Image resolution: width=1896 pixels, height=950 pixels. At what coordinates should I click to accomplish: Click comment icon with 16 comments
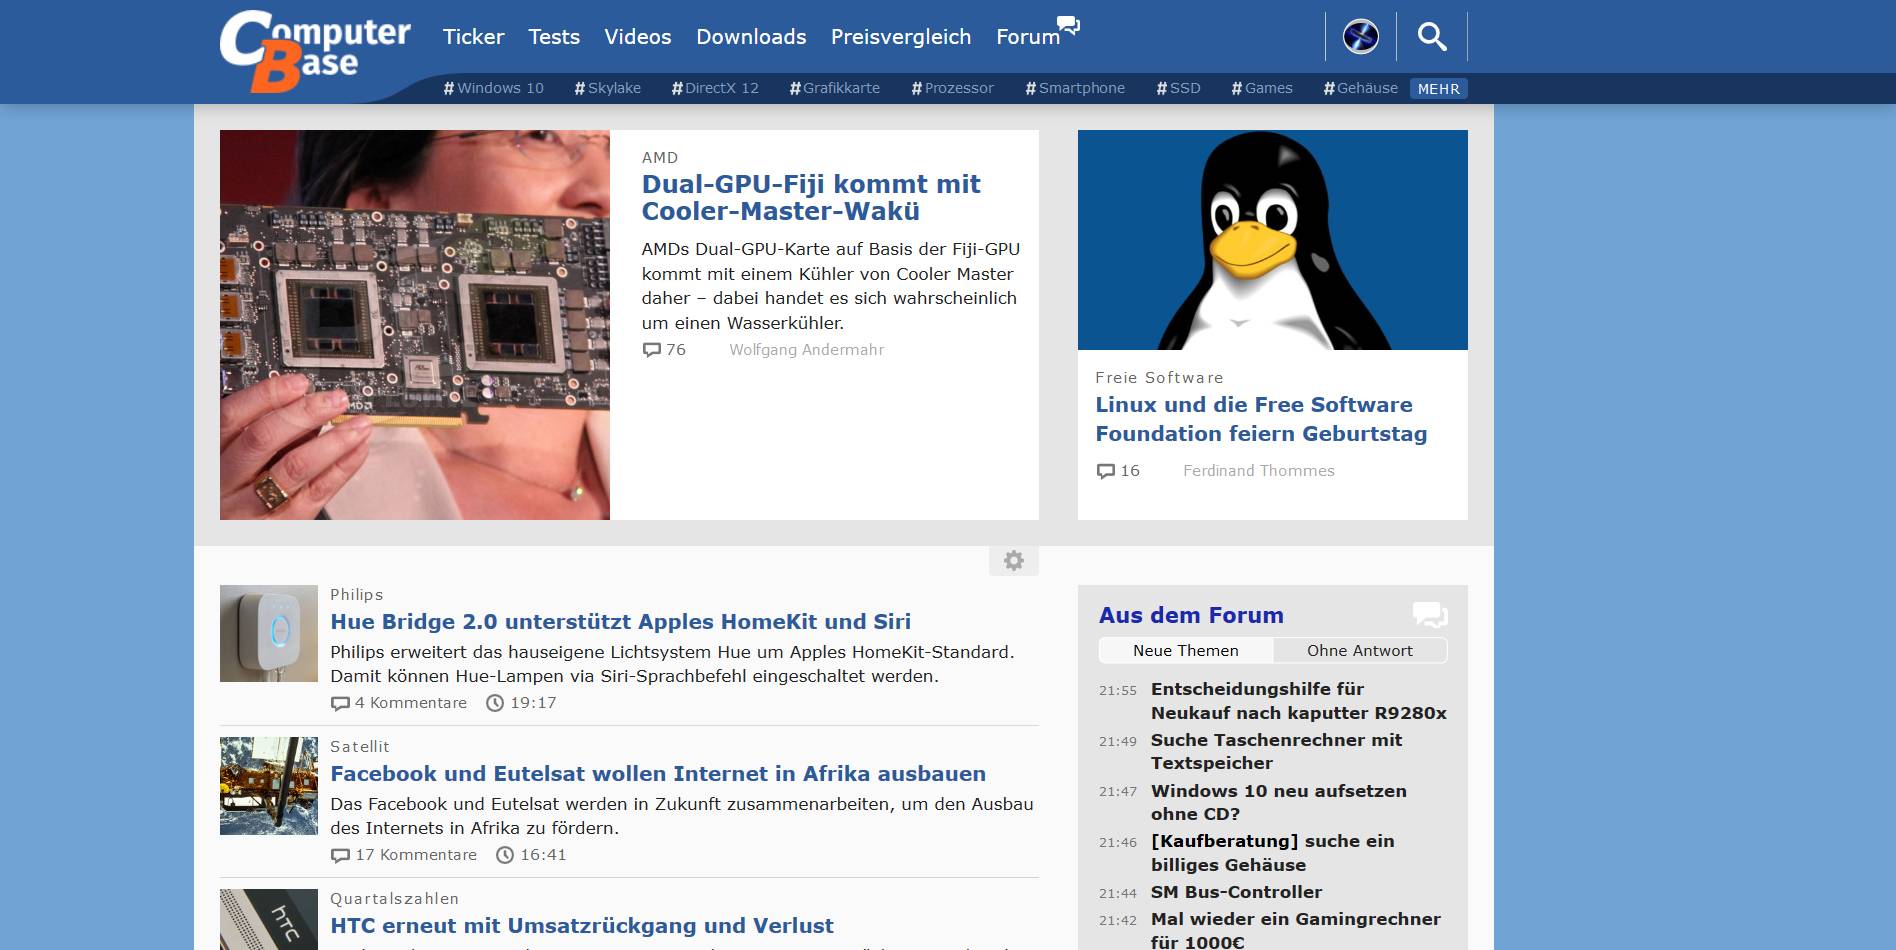coord(1105,471)
